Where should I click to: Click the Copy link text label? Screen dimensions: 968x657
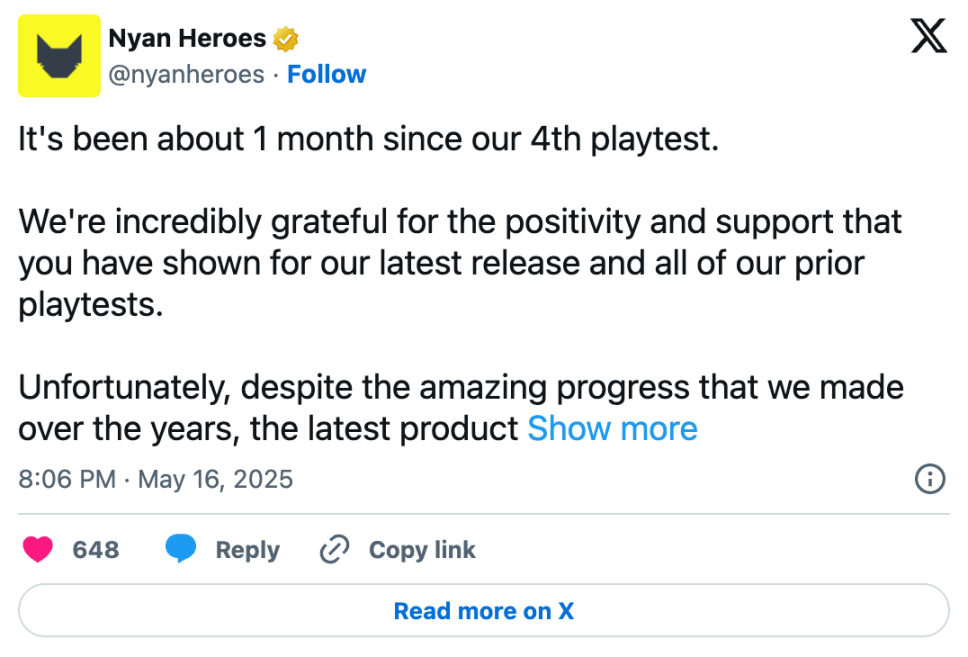pyautogui.click(x=422, y=549)
